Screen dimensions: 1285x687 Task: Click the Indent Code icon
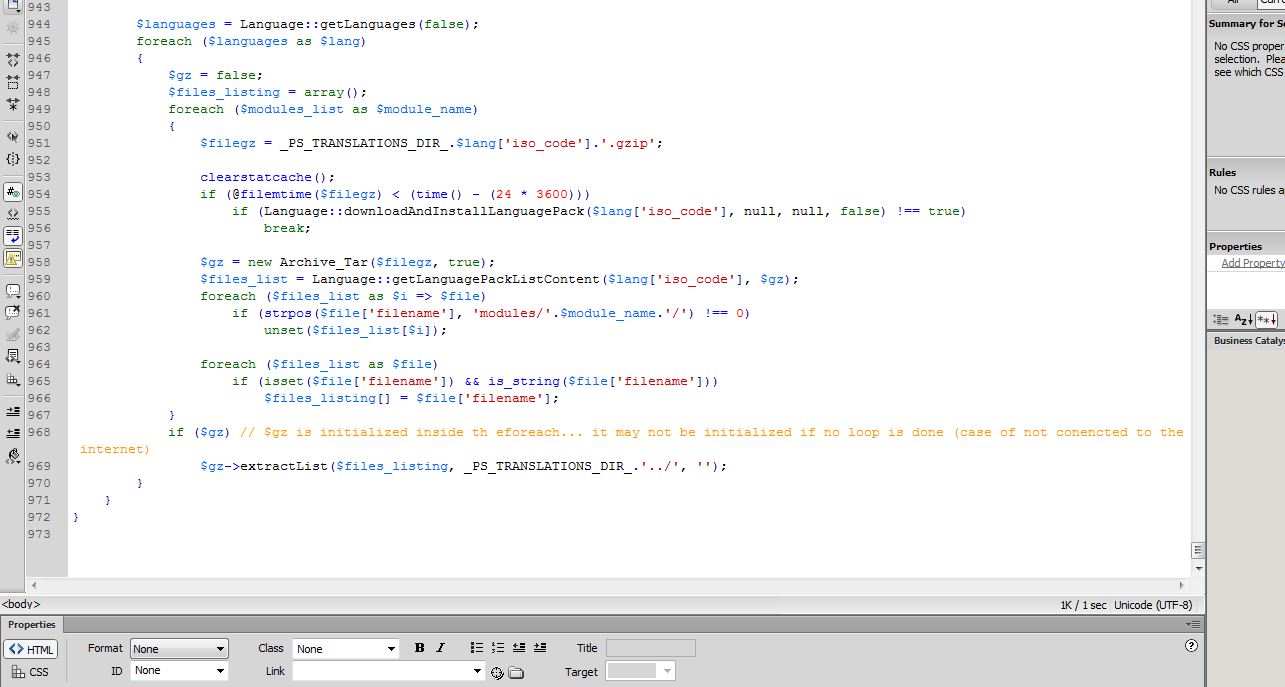(x=13, y=411)
